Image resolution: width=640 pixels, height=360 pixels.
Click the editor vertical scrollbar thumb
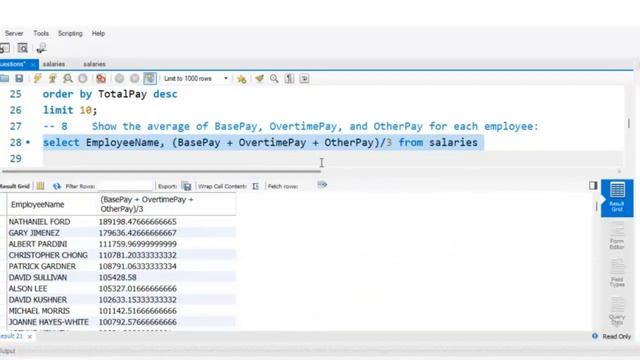629,122
